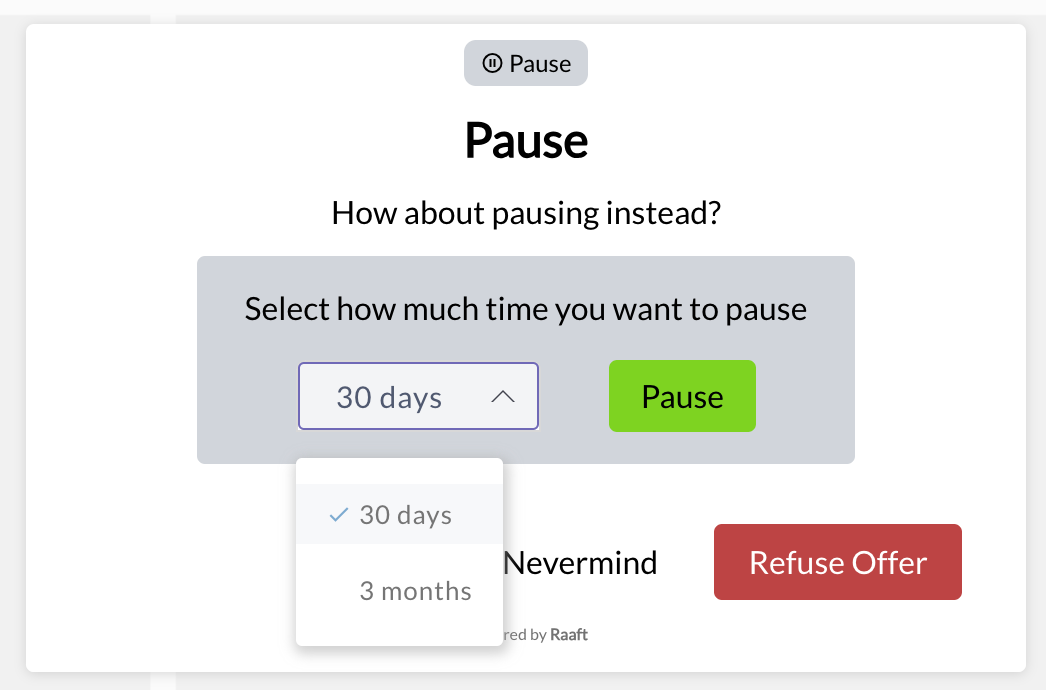
Task: Collapse dropdown using the upward chevron arrow
Action: (x=503, y=396)
